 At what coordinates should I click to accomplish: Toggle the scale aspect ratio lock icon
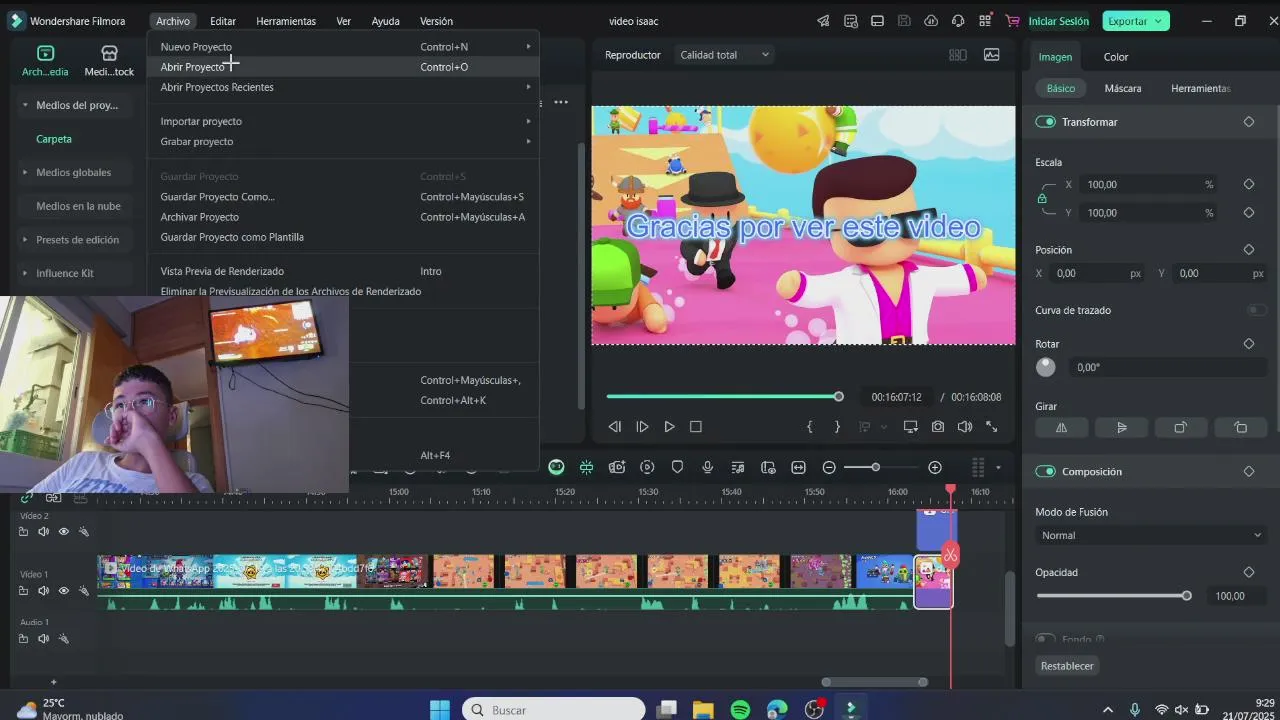[1042, 199]
